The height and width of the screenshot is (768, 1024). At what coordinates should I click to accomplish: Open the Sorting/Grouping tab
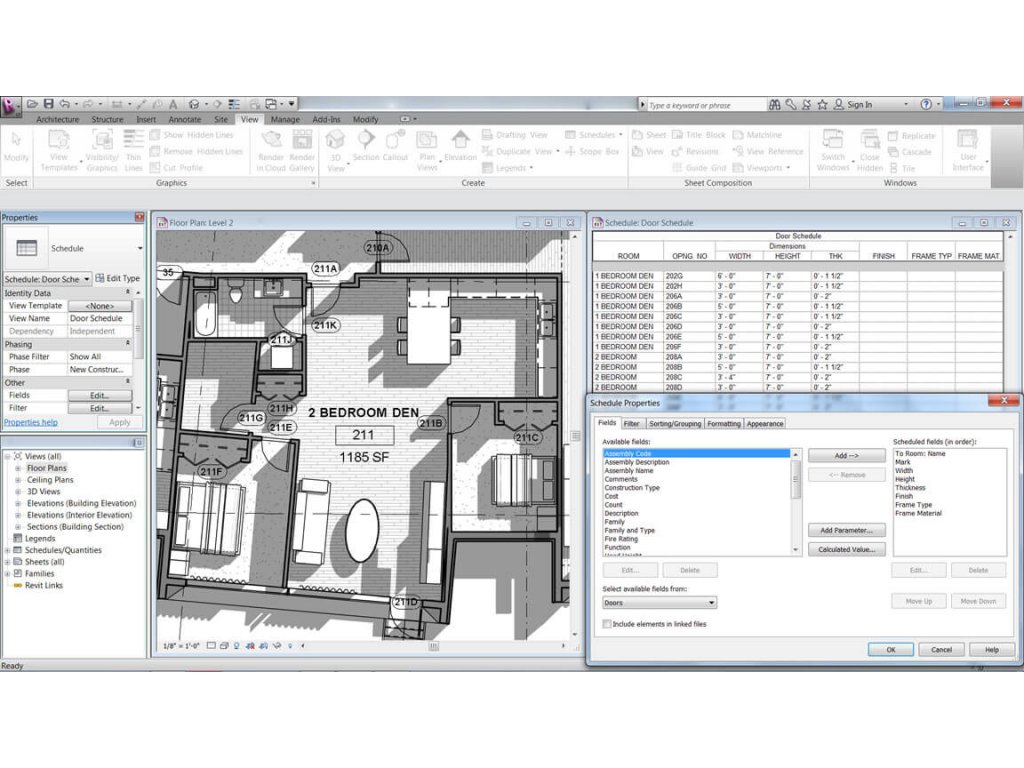point(674,422)
